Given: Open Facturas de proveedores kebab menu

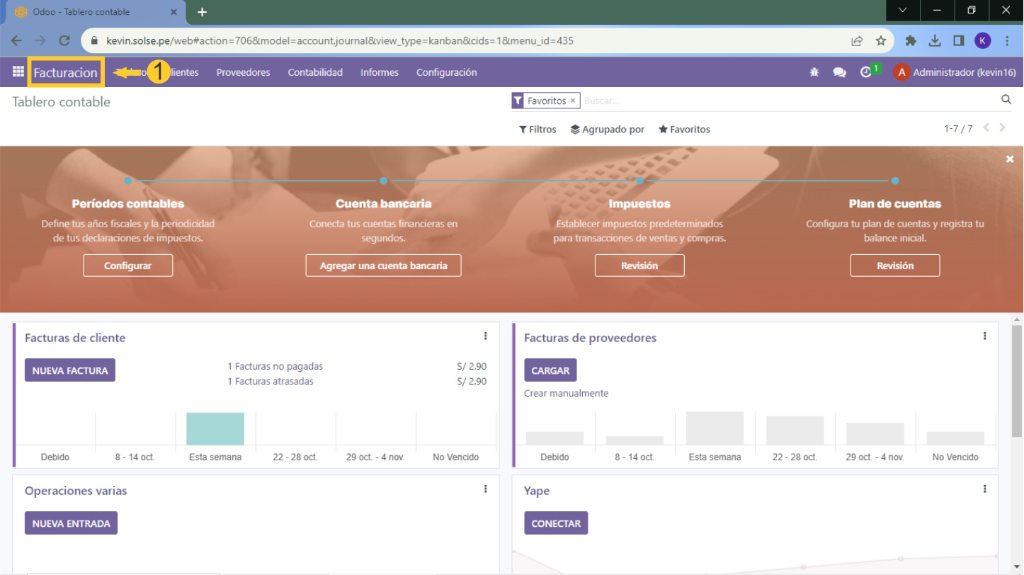Looking at the screenshot, I should click(984, 337).
